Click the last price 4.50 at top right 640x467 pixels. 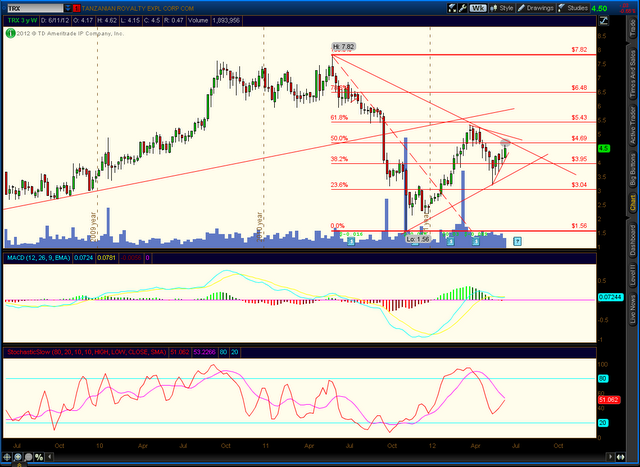pyautogui.click(x=599, y=8)
